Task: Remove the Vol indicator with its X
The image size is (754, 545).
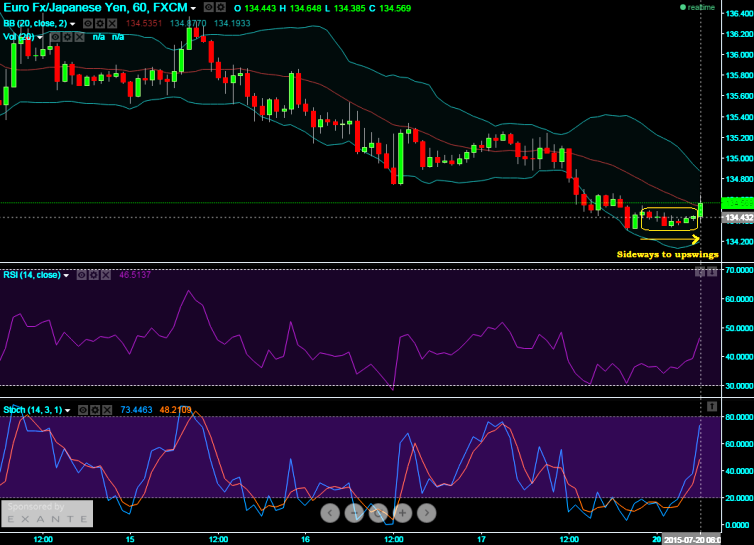Action: point(79,37)
